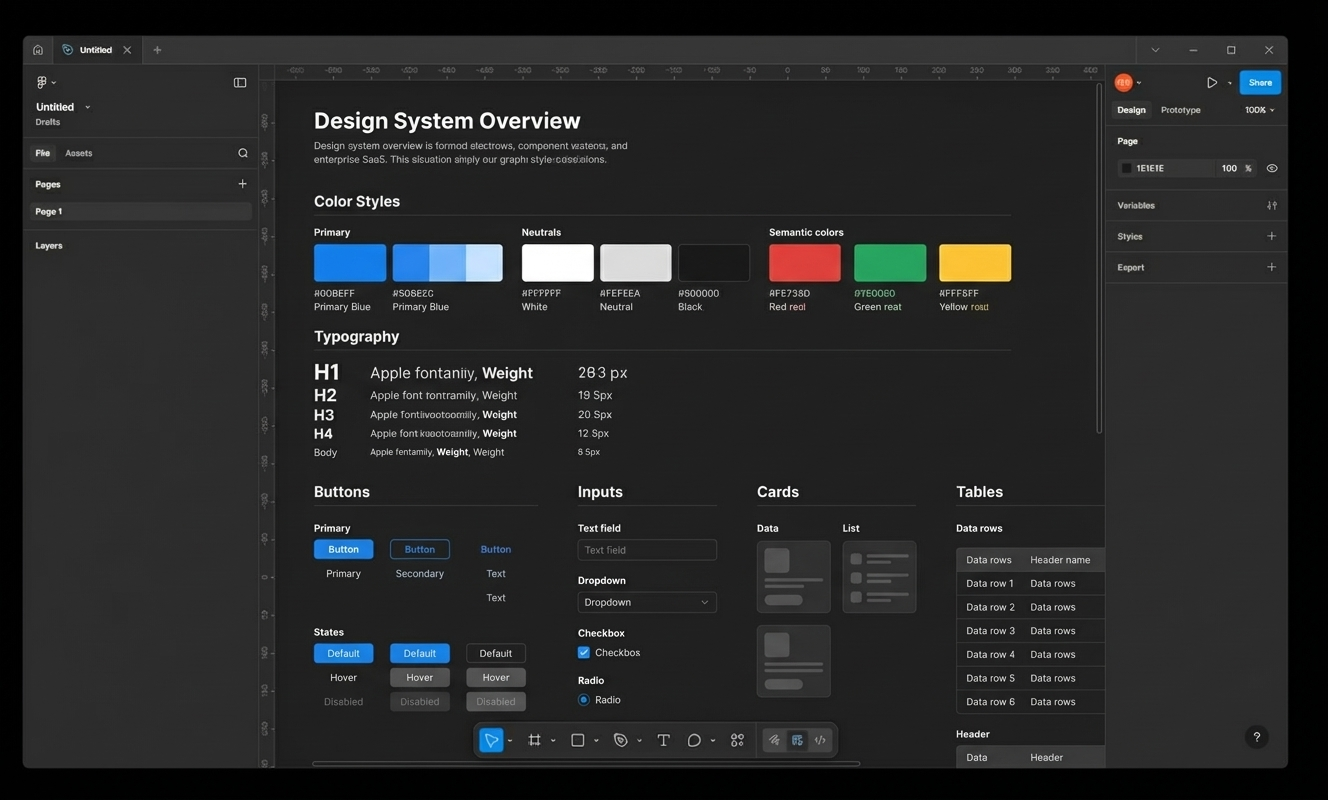Viewport: 1328px width, 800px height.
Task: Select the Comment tool
Action: coord(694,741)
